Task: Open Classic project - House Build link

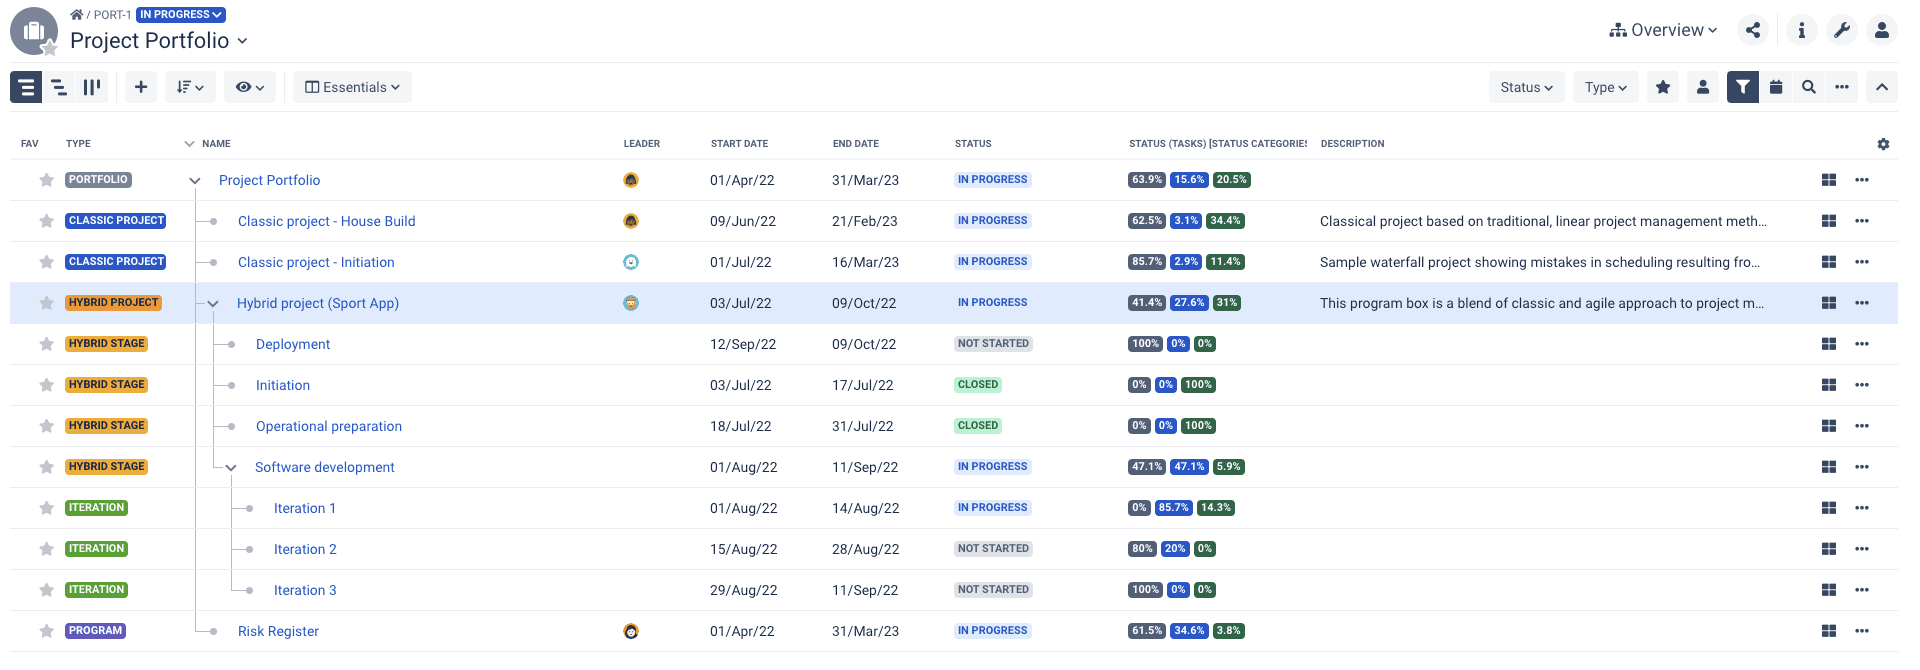Action: click(x=326, y=221)
